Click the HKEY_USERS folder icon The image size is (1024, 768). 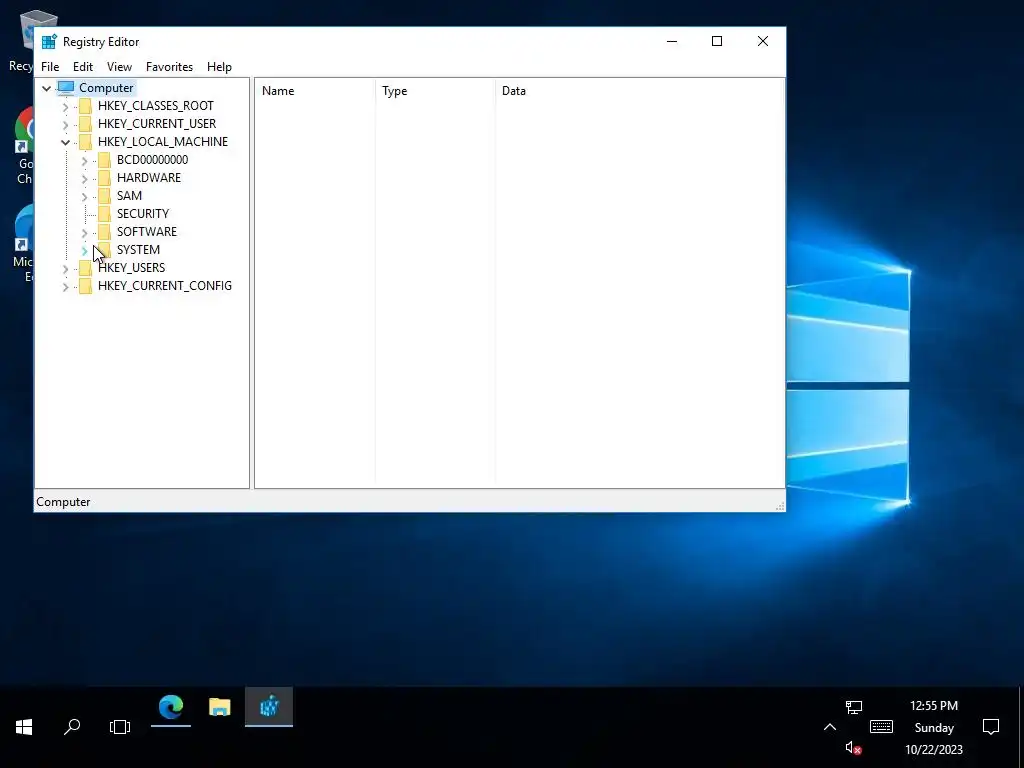click(x=85, y=268)
